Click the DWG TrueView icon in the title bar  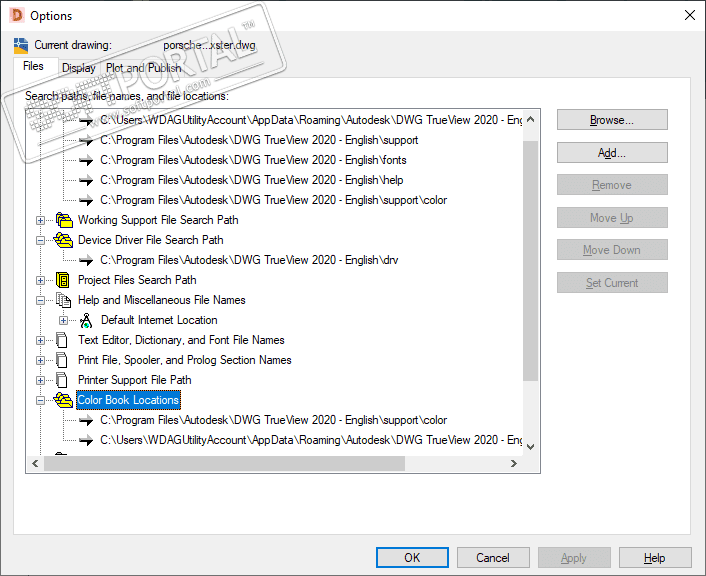point(17,15)
